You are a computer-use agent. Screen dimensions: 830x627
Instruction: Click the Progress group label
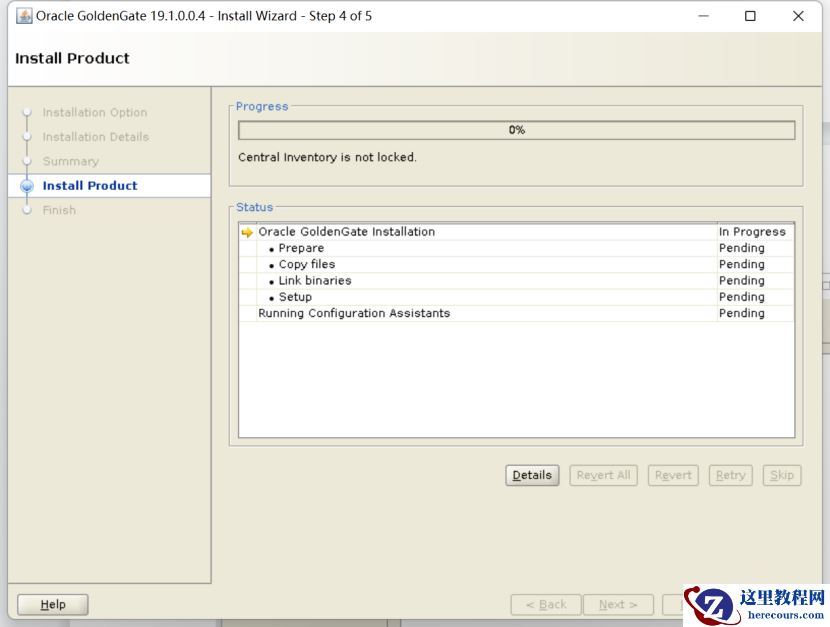point(262,106)
